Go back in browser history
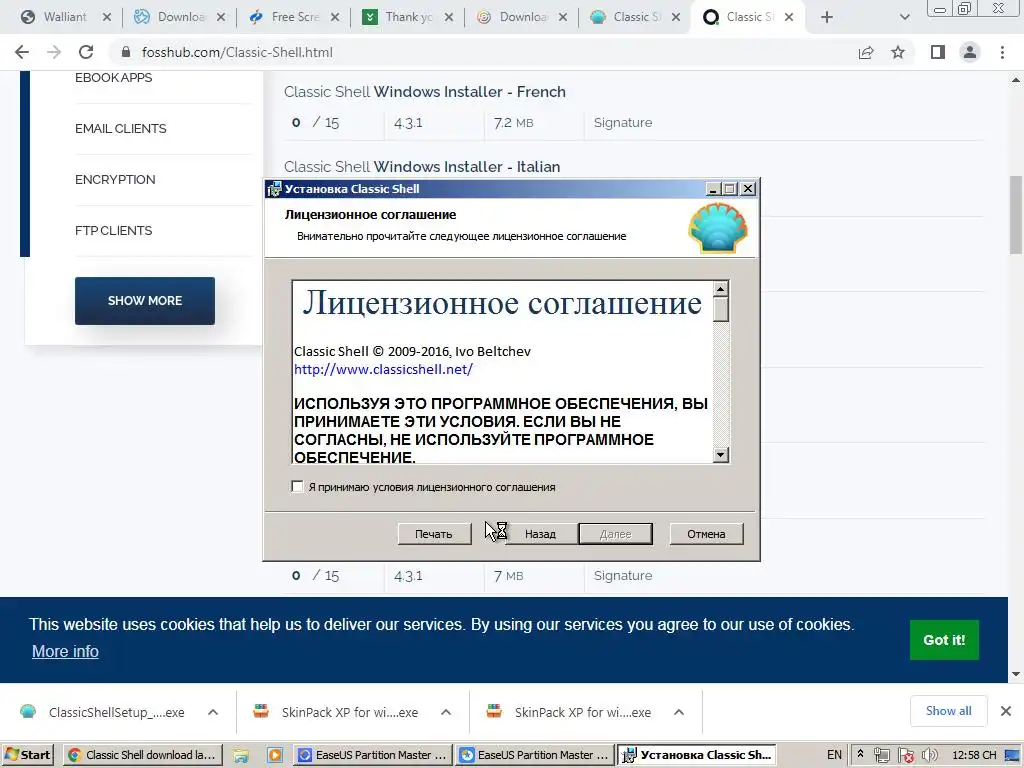1024x768 pixels. click(x=22, y=52)
